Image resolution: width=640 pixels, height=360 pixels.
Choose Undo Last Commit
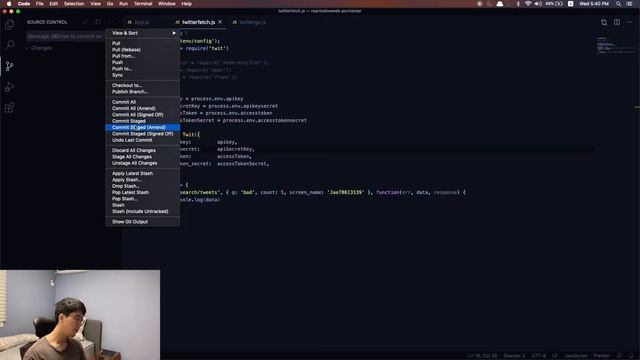point(142,140)
